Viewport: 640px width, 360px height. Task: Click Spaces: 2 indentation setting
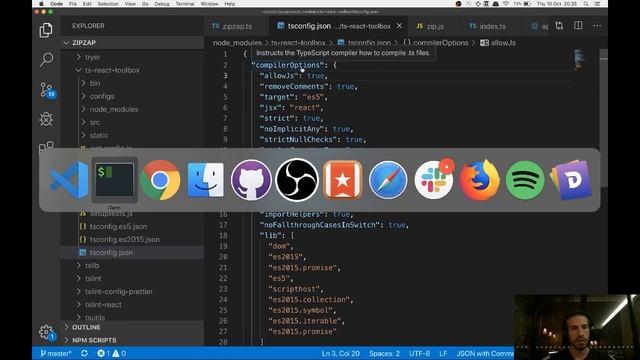pyautogui.click(x=384, y=353)
